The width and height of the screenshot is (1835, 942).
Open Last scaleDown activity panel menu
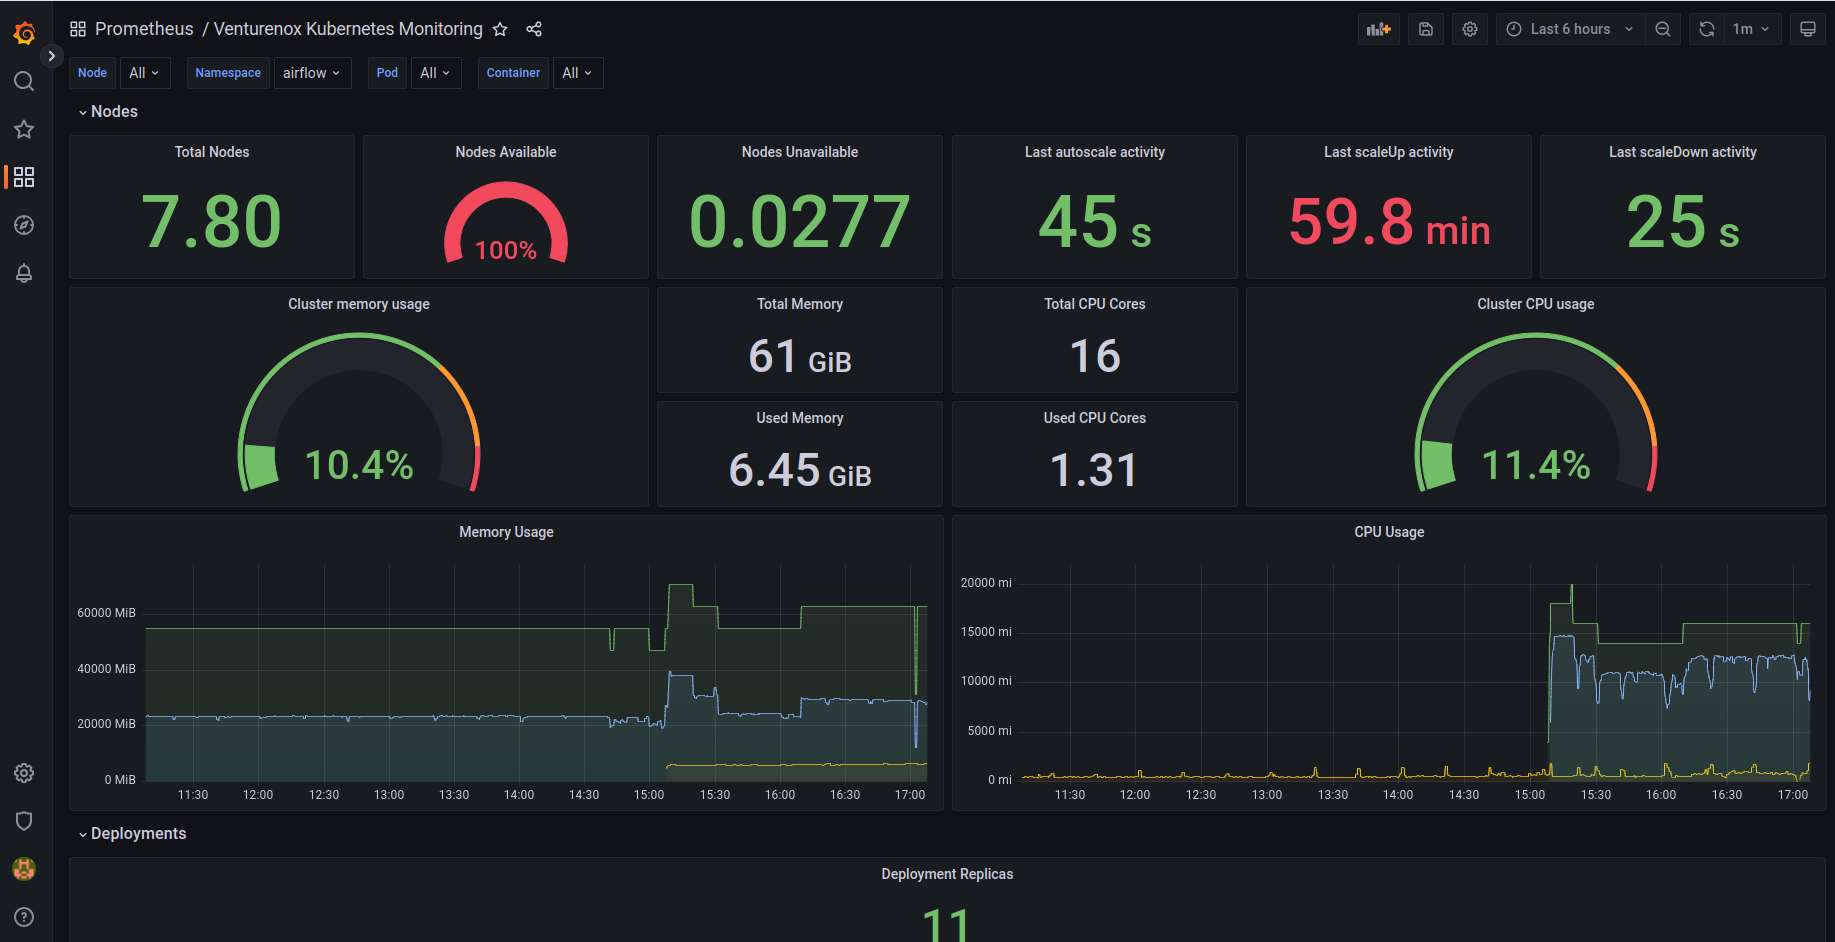click(x=1683, y=152)
